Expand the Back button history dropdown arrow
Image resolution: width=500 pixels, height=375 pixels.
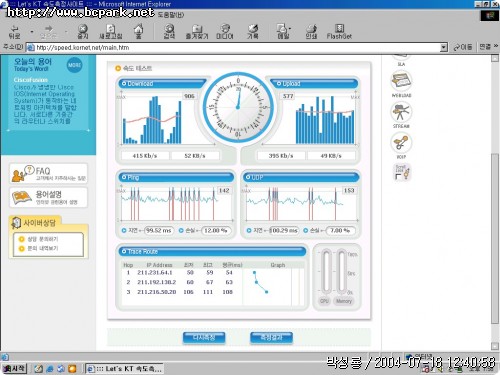32,32
